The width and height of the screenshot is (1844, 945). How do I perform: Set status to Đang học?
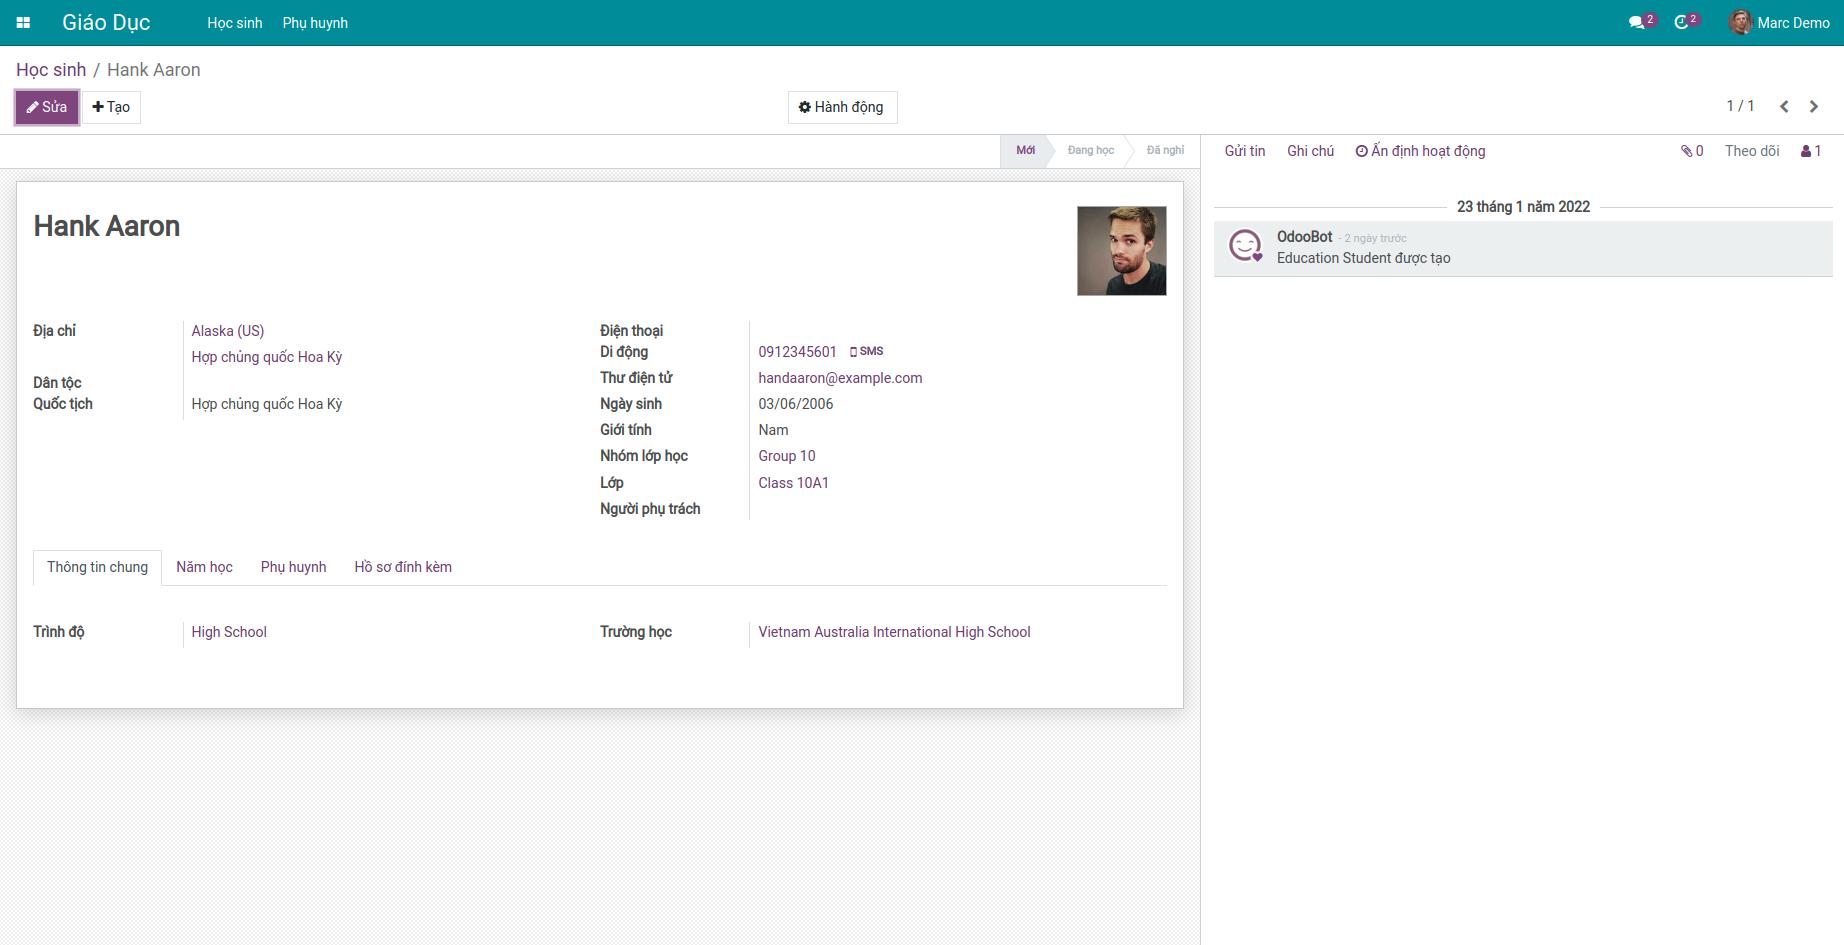click(x=1090, y=151)
